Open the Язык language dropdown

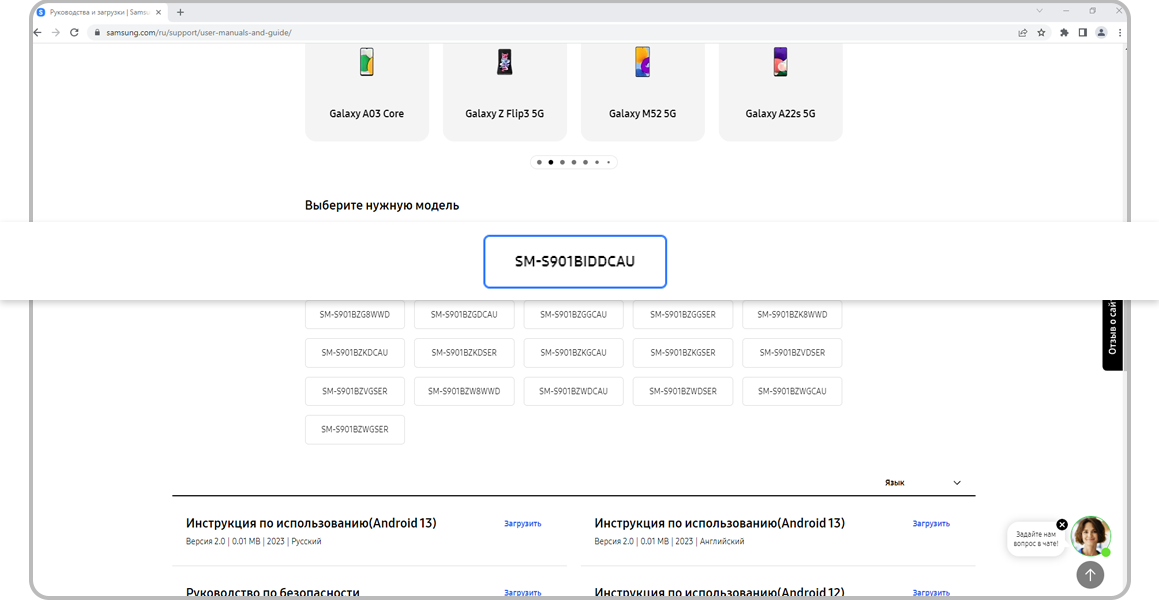click(x=924, y=483)
